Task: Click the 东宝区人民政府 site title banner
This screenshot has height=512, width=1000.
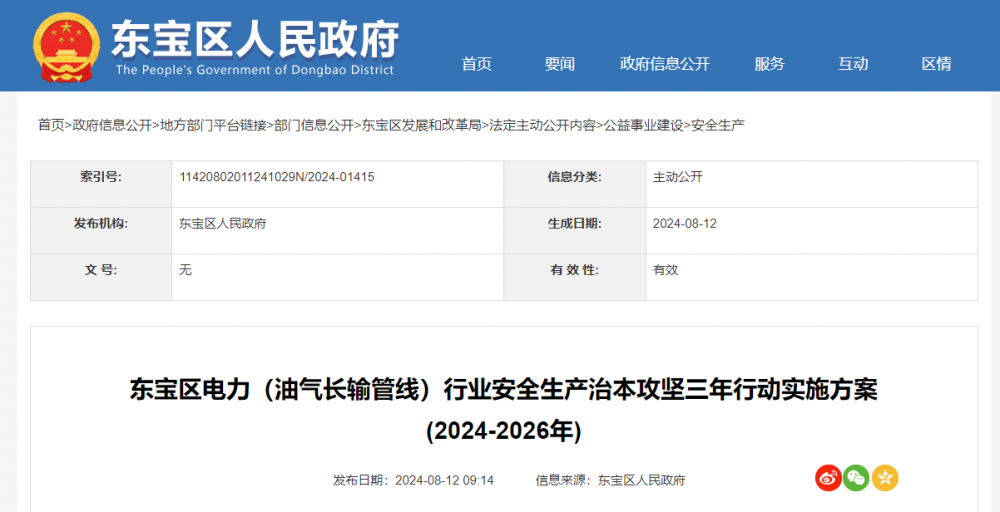Action: [x=255, y=39]
